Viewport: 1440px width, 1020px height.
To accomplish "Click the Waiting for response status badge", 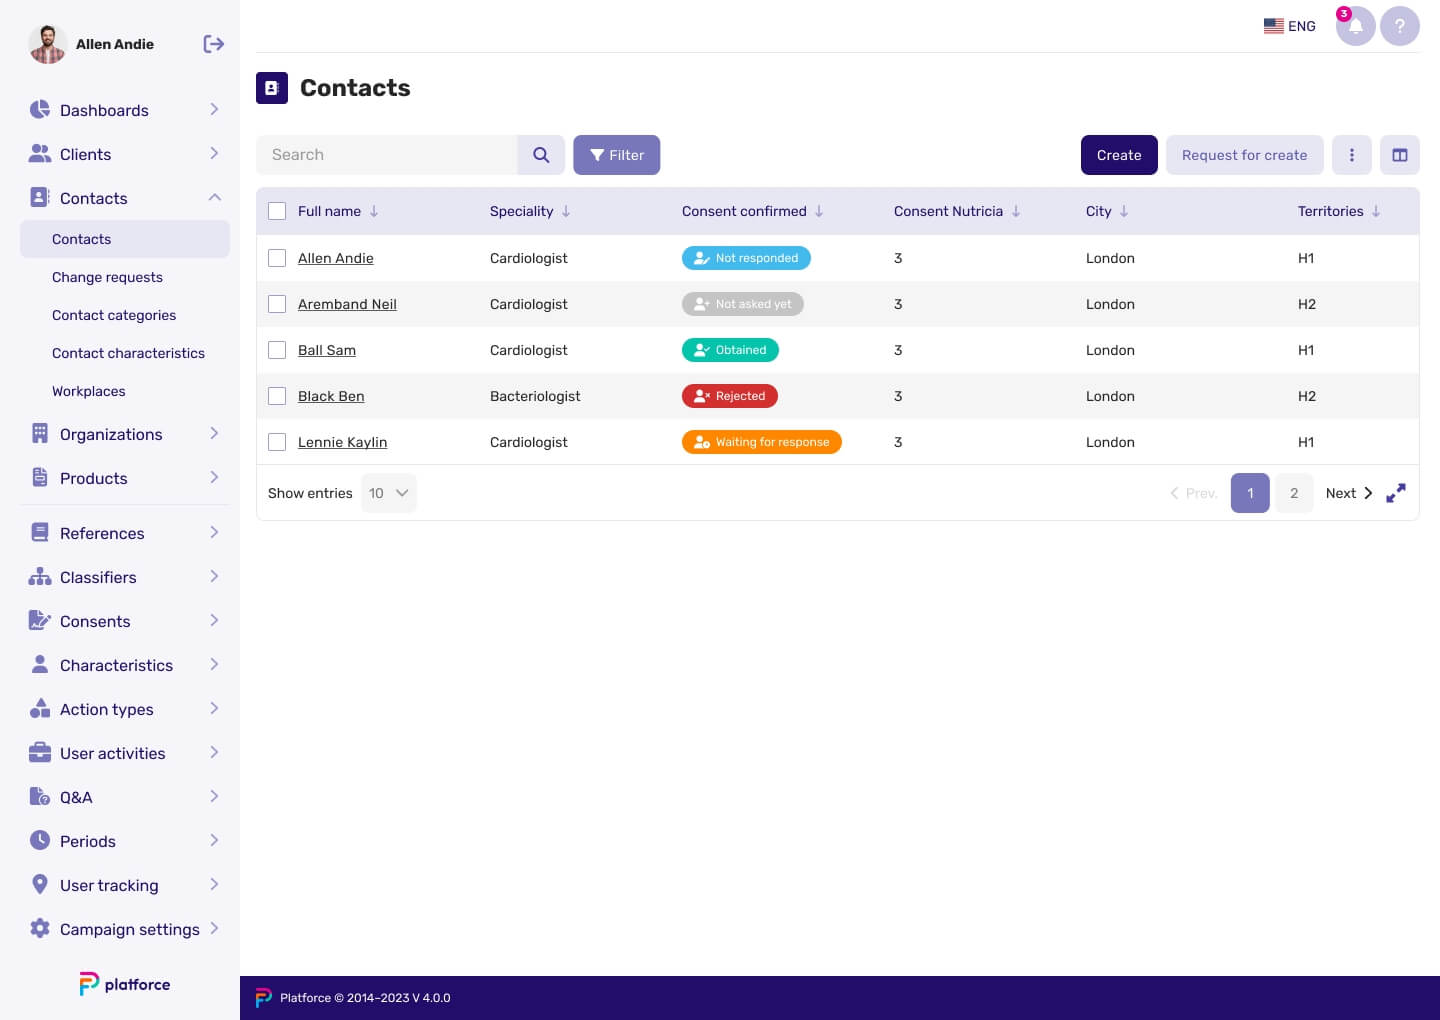I will [762, 442].
